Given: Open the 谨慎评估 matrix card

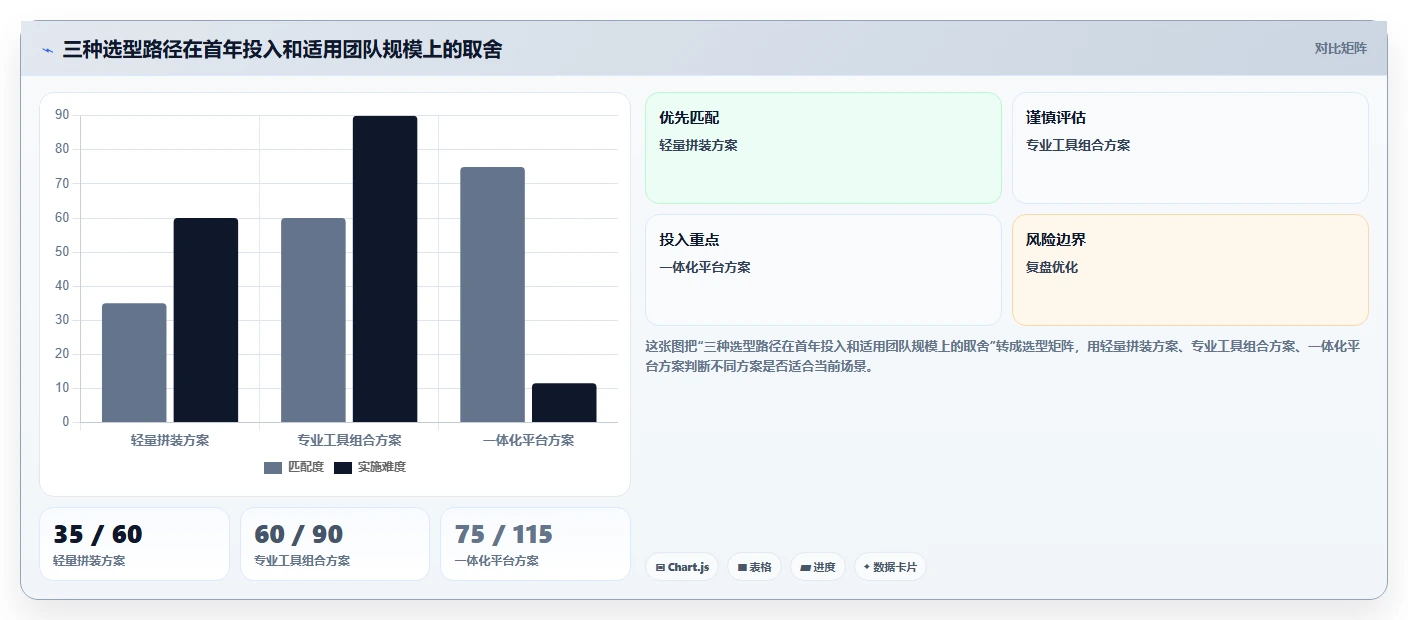Looking at the screenshot, I should click(1190, 148).
